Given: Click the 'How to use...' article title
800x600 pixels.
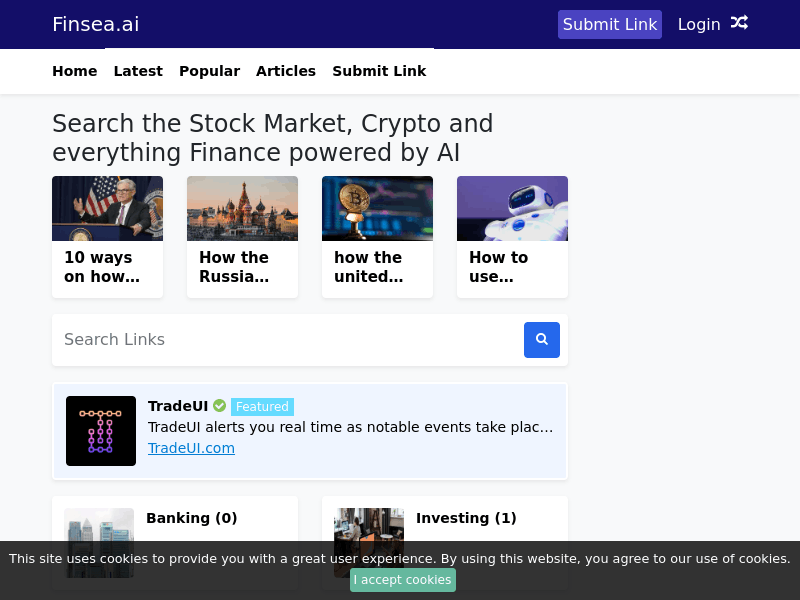Looking at the screenshot, I should point(498,267).
